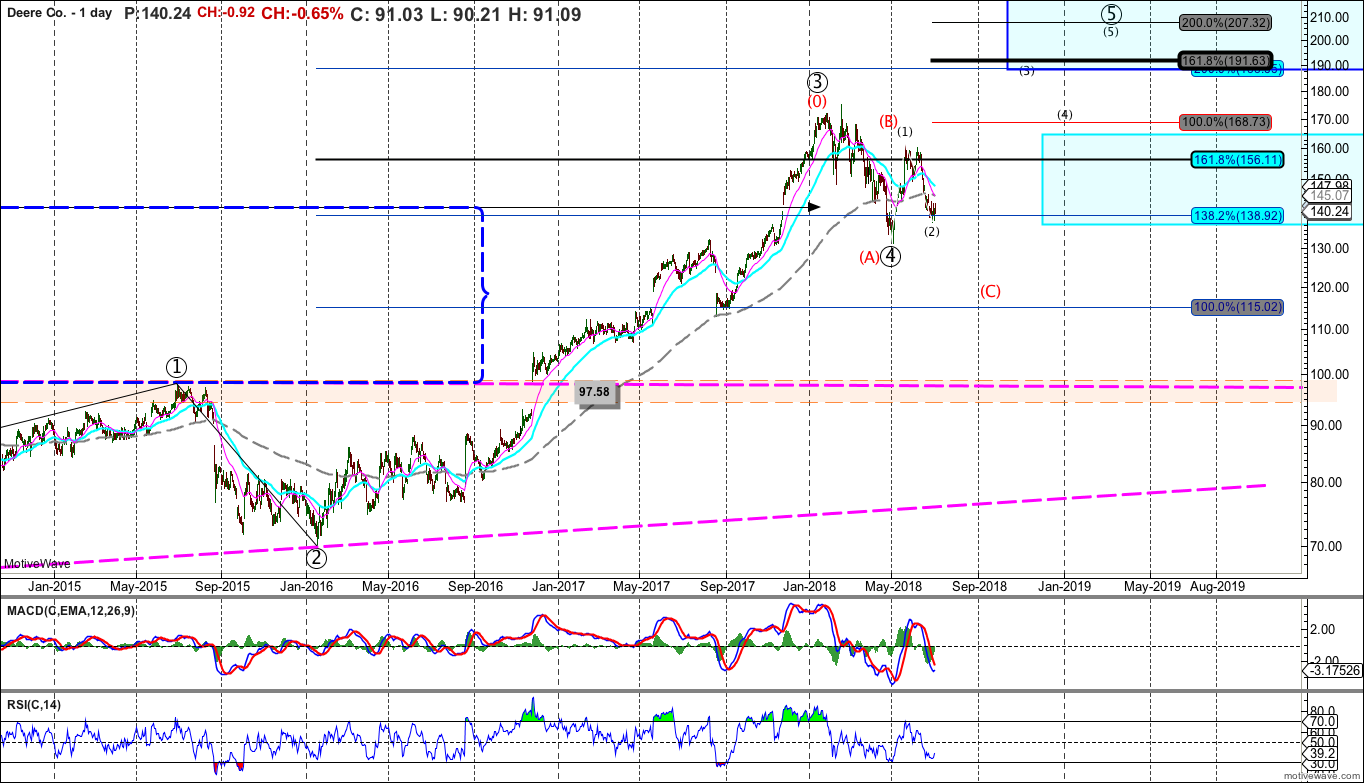This screenshot has height=783, width=1364.
Task: Click the Sep-2017 date axis label
Action: [726, 587]
